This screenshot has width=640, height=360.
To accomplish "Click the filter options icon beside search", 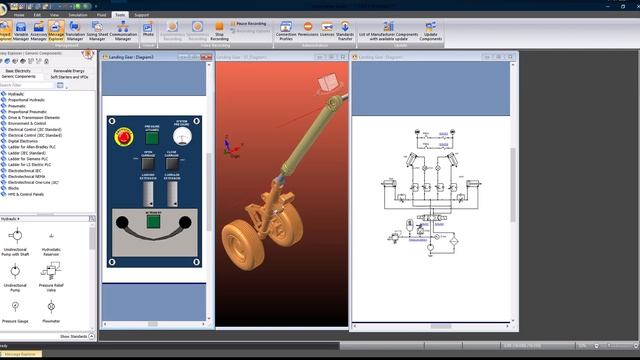I will (60, 85).
